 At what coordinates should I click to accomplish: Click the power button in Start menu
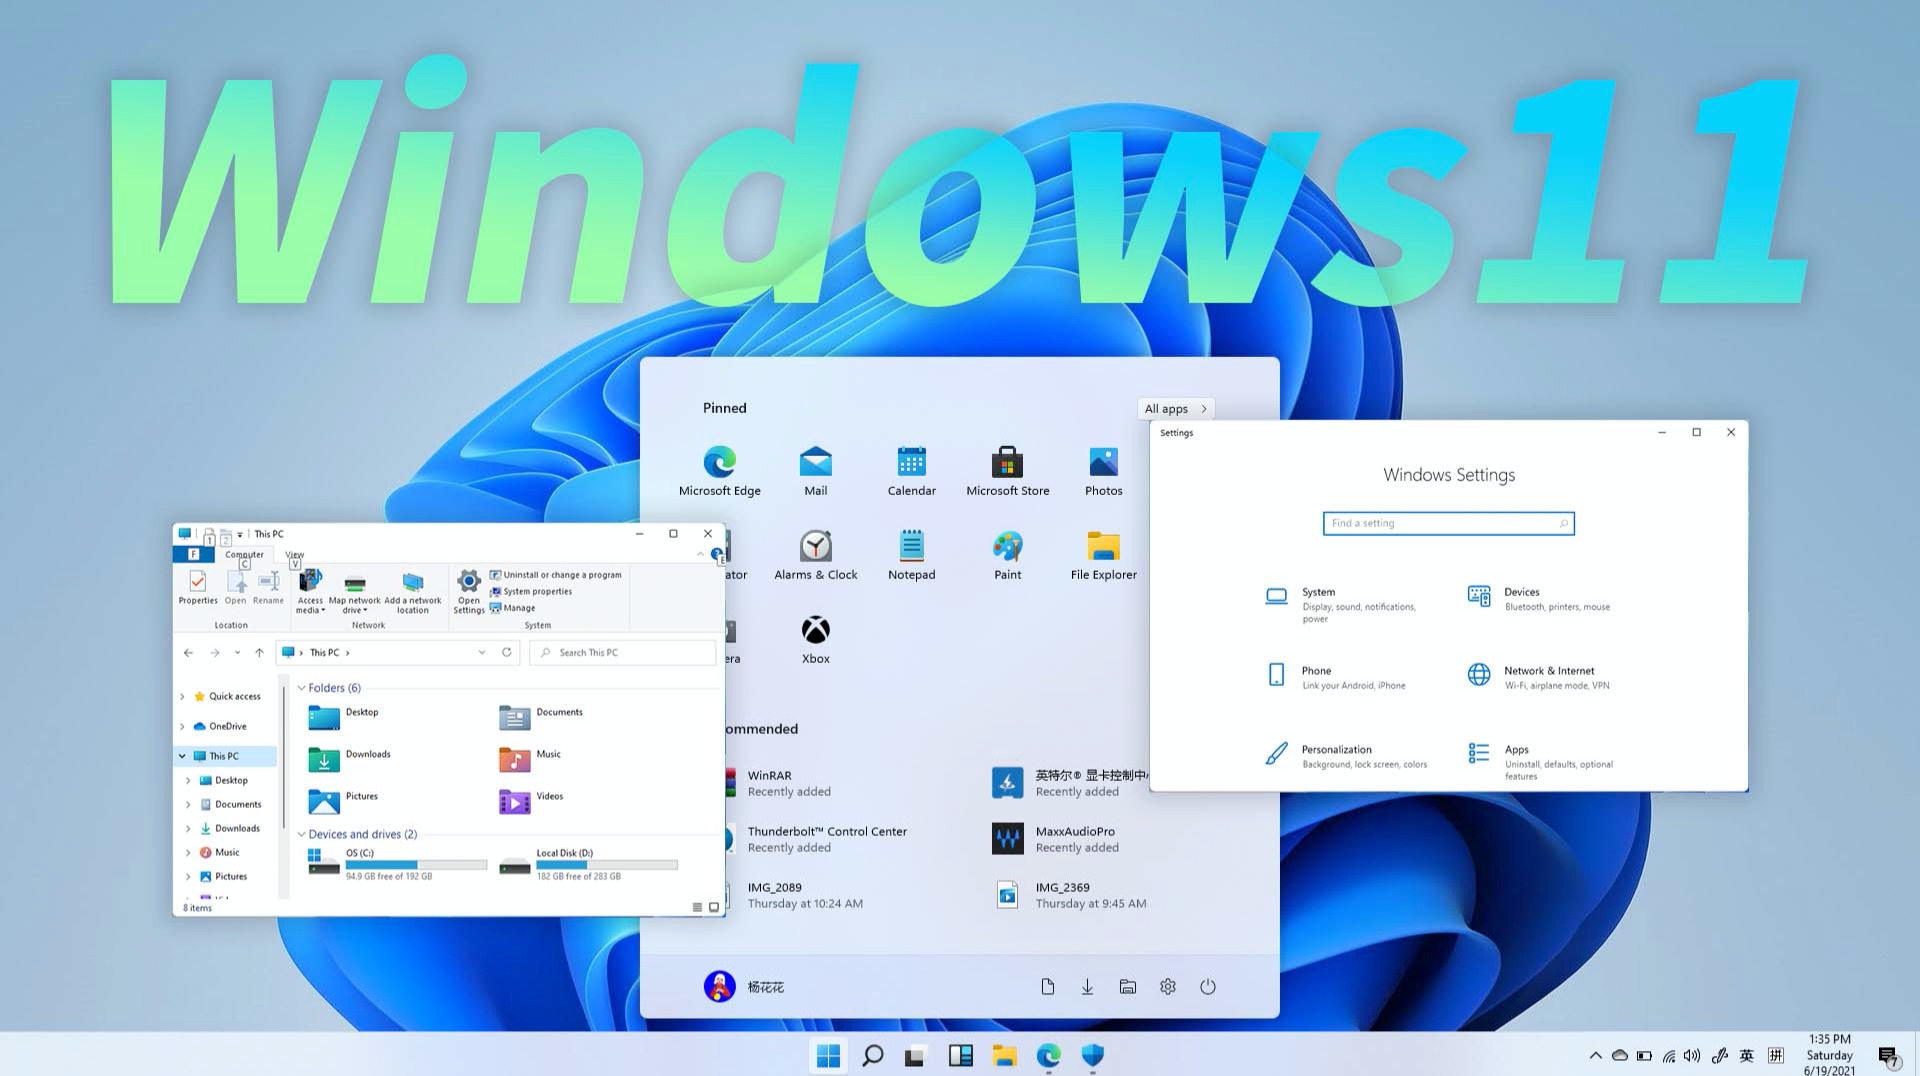1208,987
